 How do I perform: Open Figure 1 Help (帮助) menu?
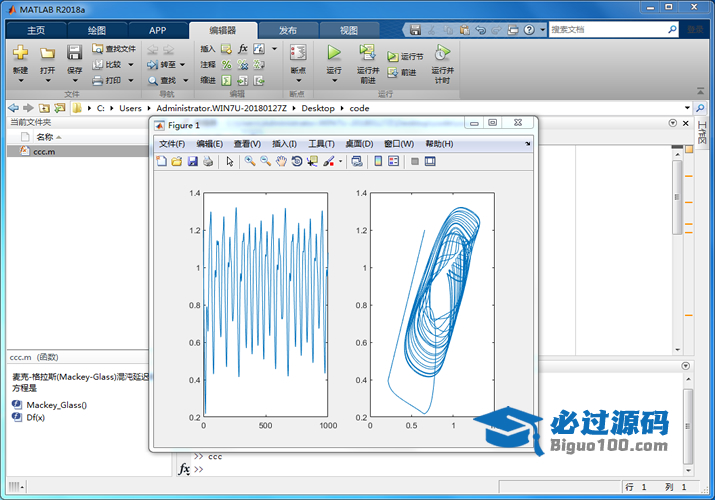pyautogui.click(x=440, y=144)
